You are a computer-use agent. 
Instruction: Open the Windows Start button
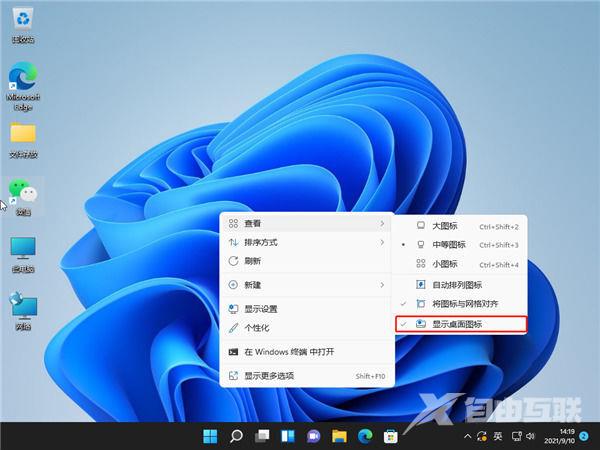coord(210,436)
